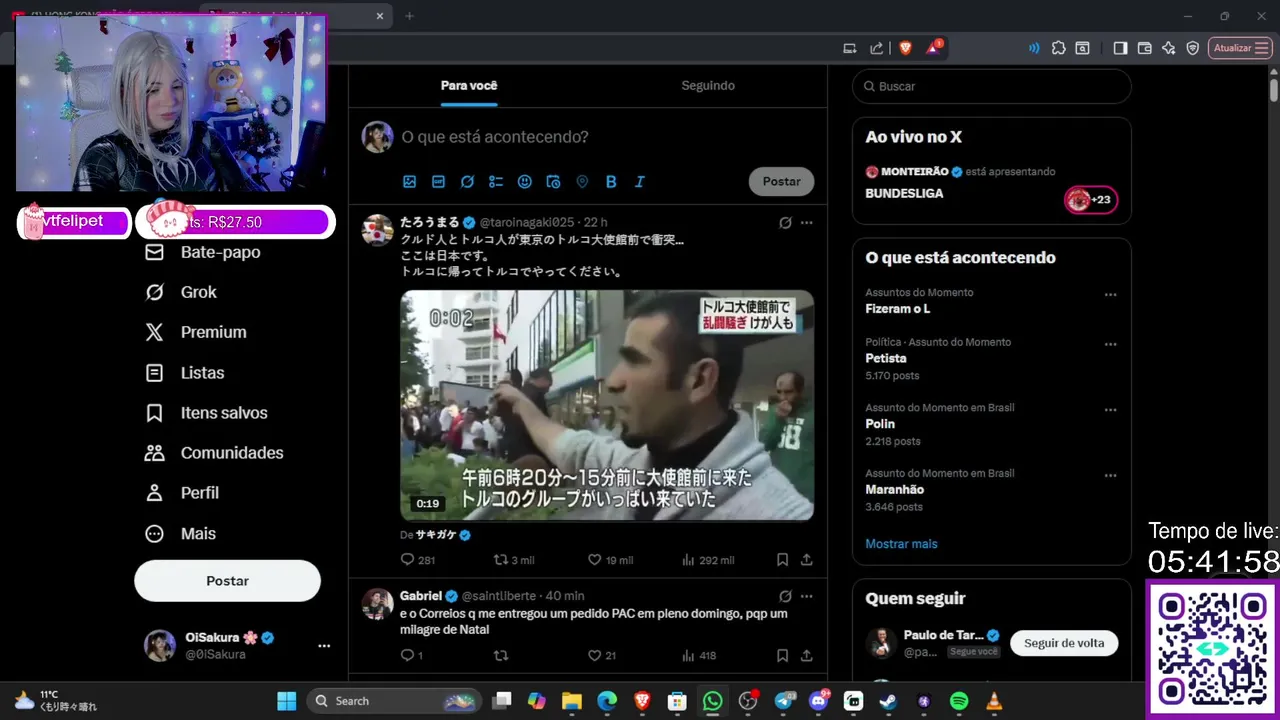Bookmark Gabriel's Correios post
Image resolution: width=1280 pixels, height=720 pixels.
coord(783,656)
